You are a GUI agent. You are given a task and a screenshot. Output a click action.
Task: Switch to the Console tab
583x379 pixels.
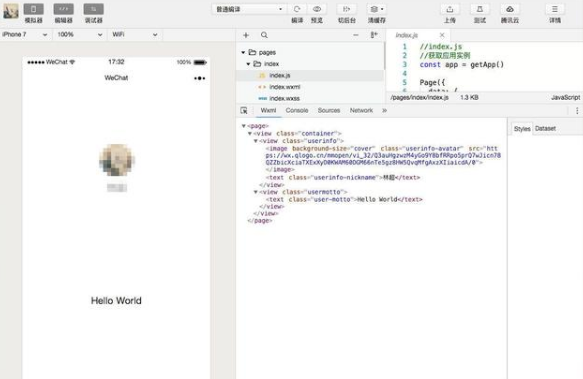point(297,110)
